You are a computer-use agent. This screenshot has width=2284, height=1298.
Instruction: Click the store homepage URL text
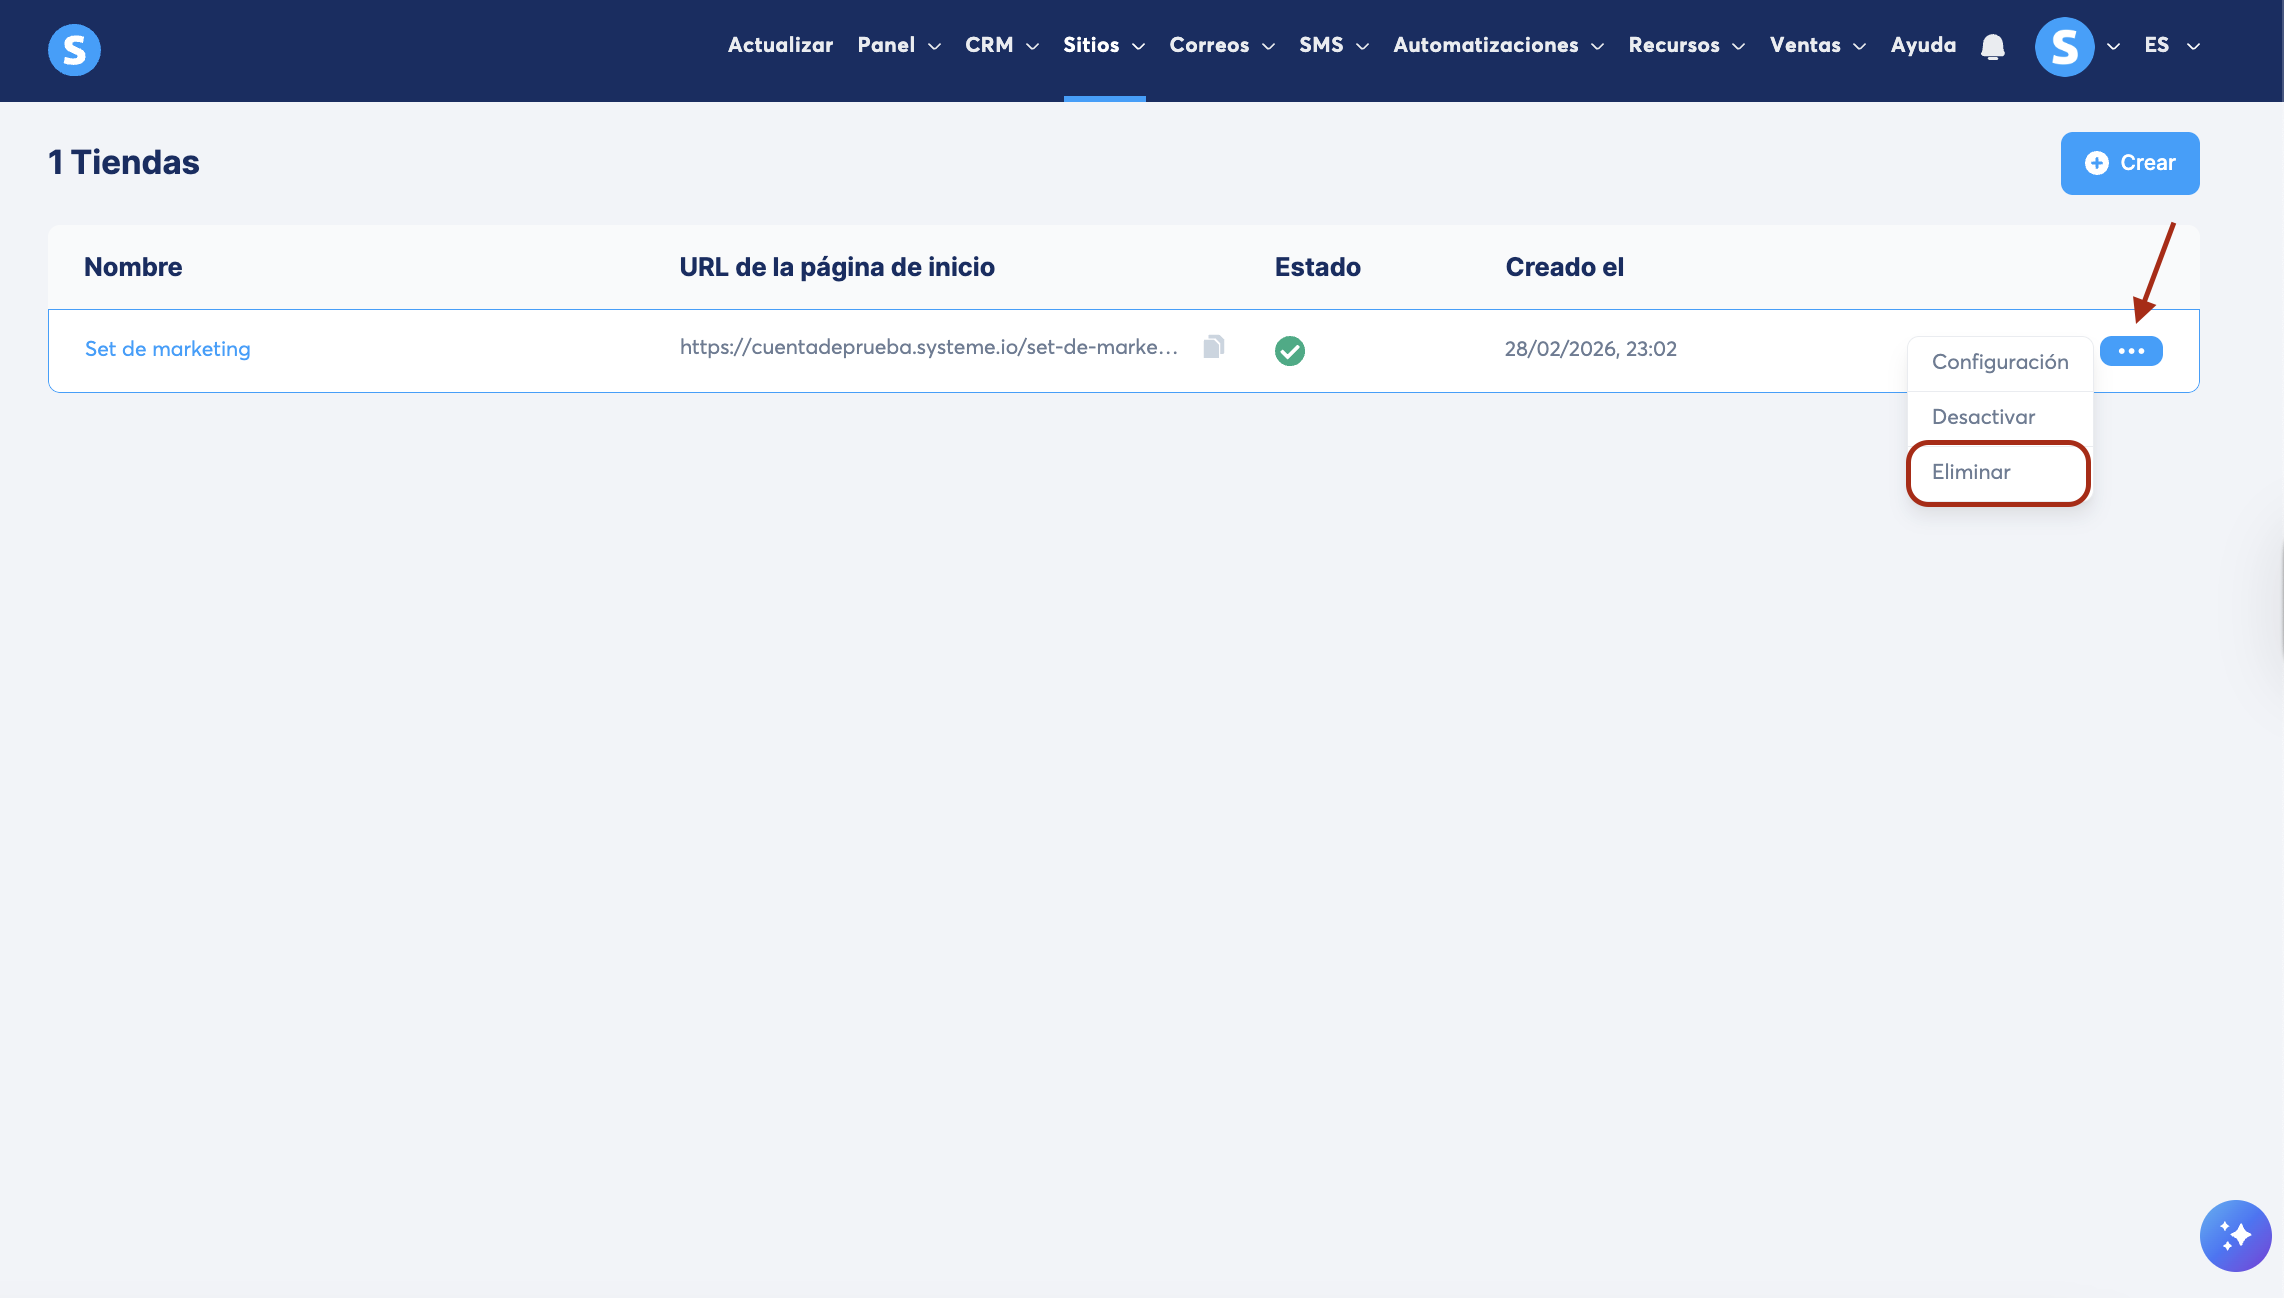point(928,347)
